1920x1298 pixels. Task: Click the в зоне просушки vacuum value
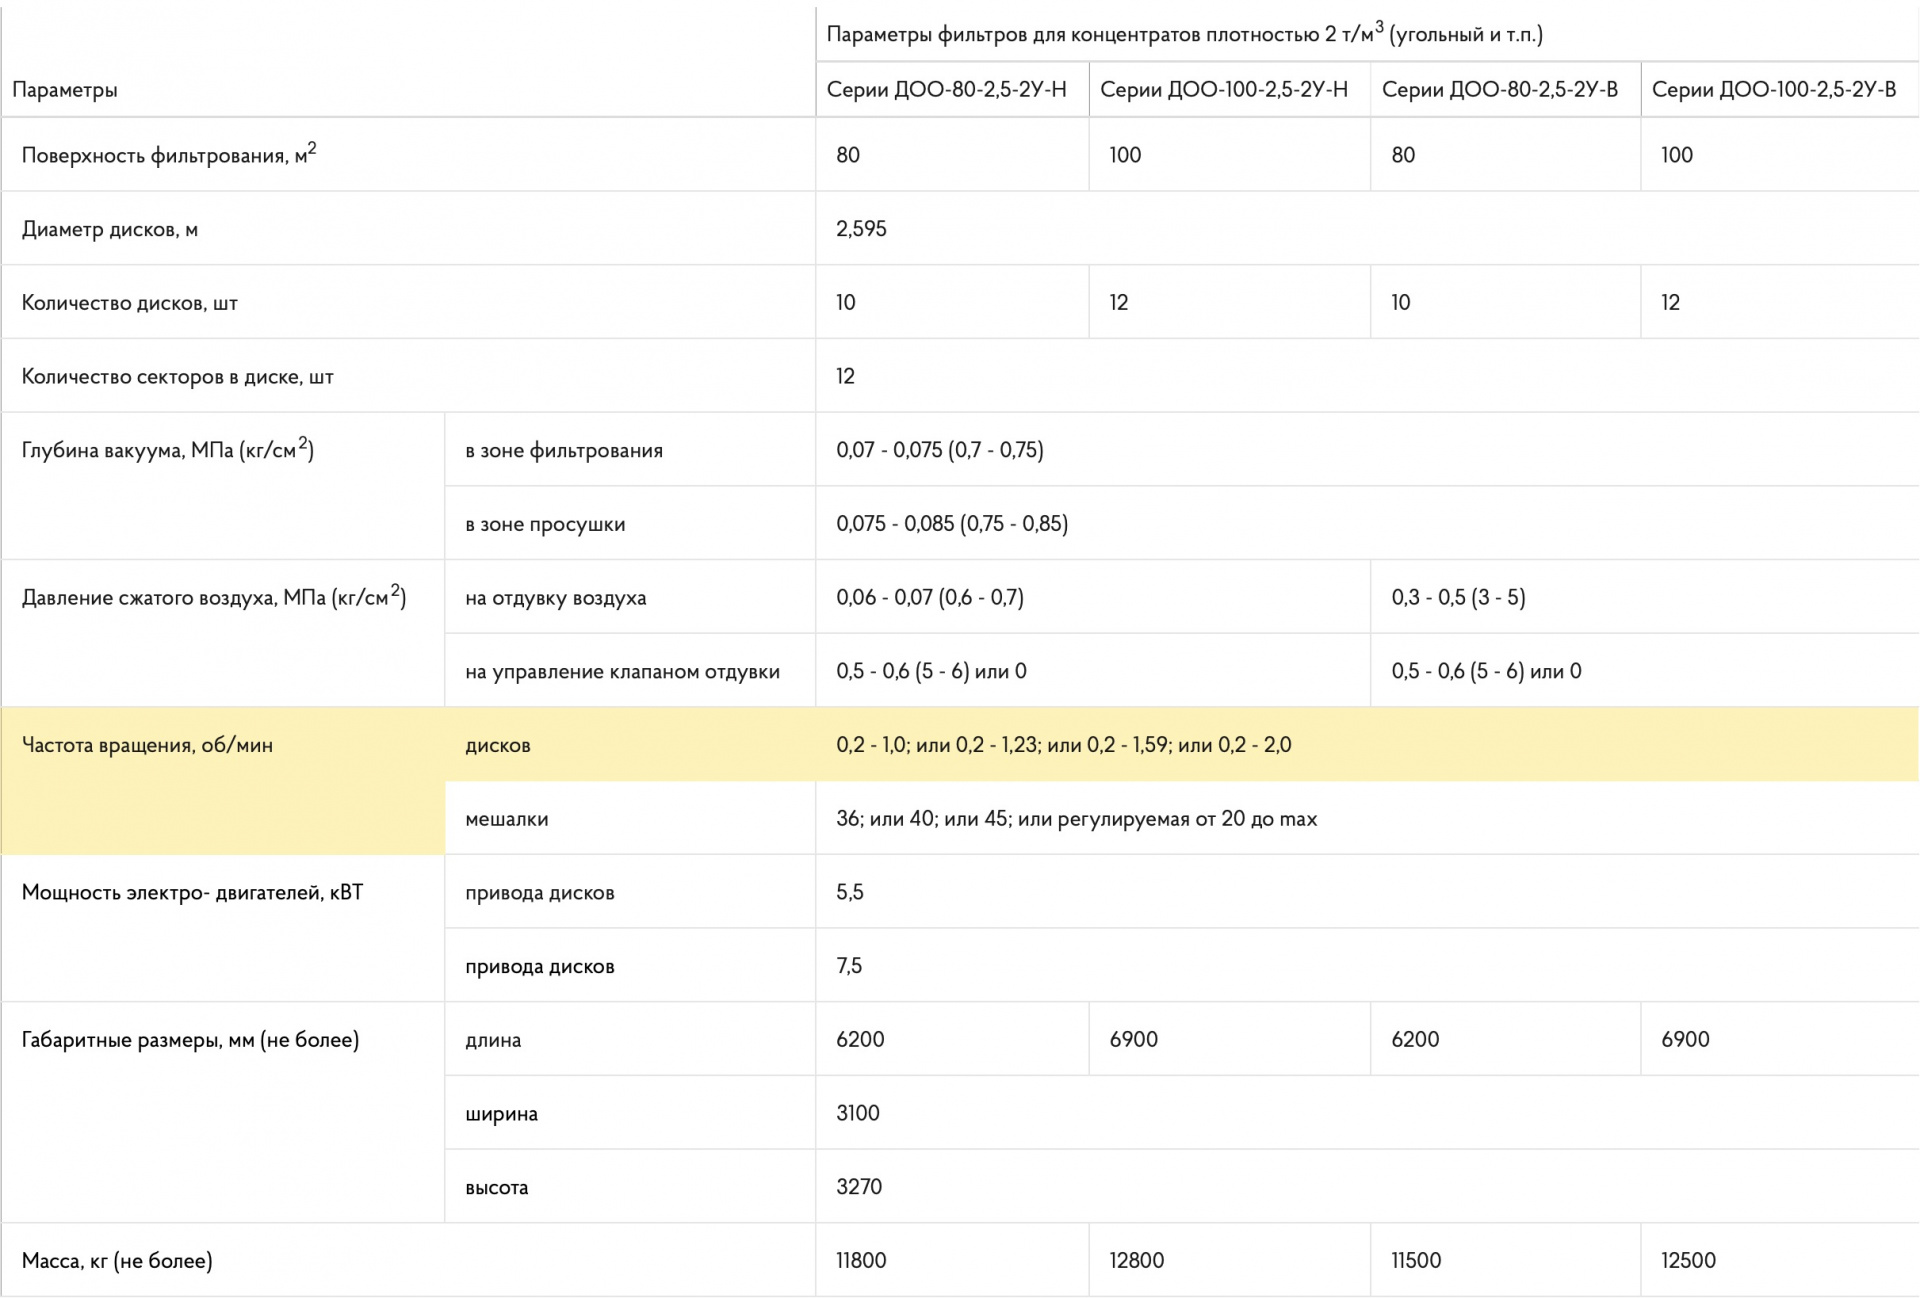[951, 524]
